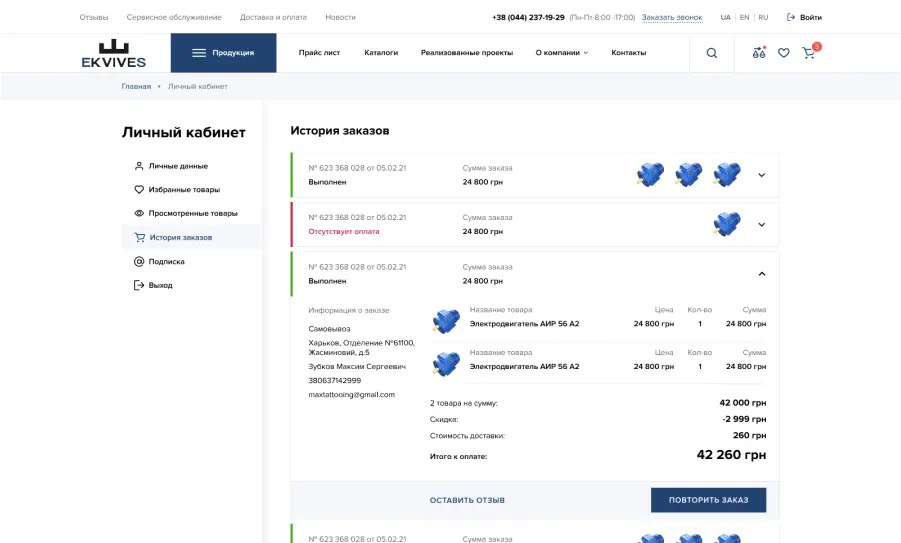Open Просмотренные товары section
This screenshot has width=901, height=543.
tap(193, 213)
